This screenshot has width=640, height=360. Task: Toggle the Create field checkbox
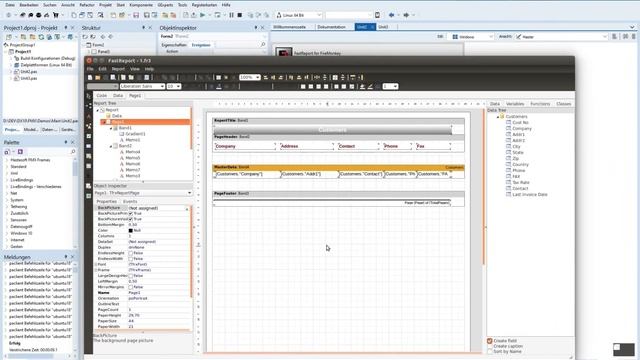489,340
